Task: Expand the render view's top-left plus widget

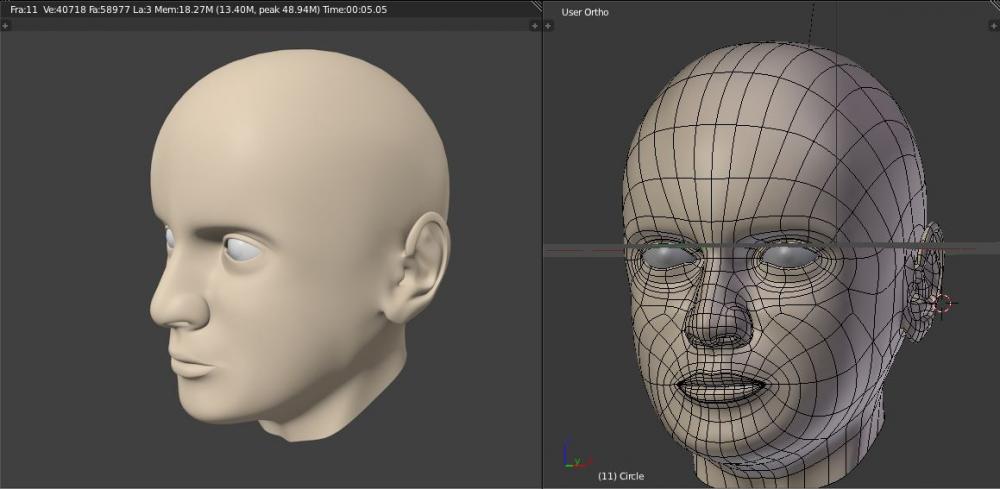Action: [5, 25]
